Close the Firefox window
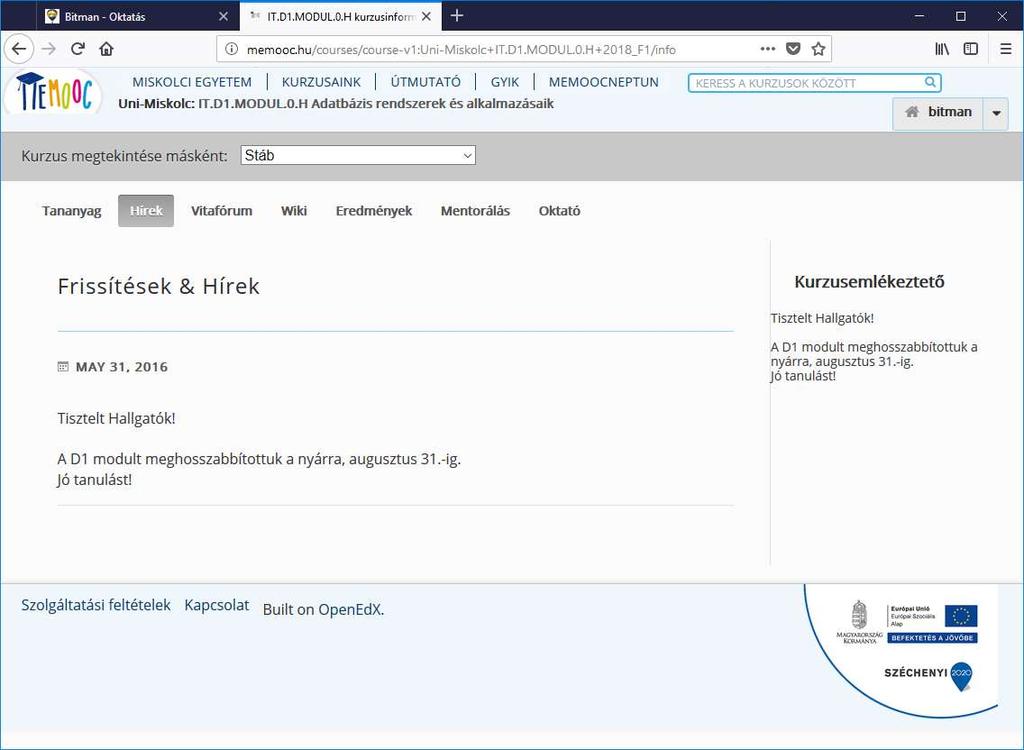This screenshot has width=1024, height=750. (x=1002, y=16)
